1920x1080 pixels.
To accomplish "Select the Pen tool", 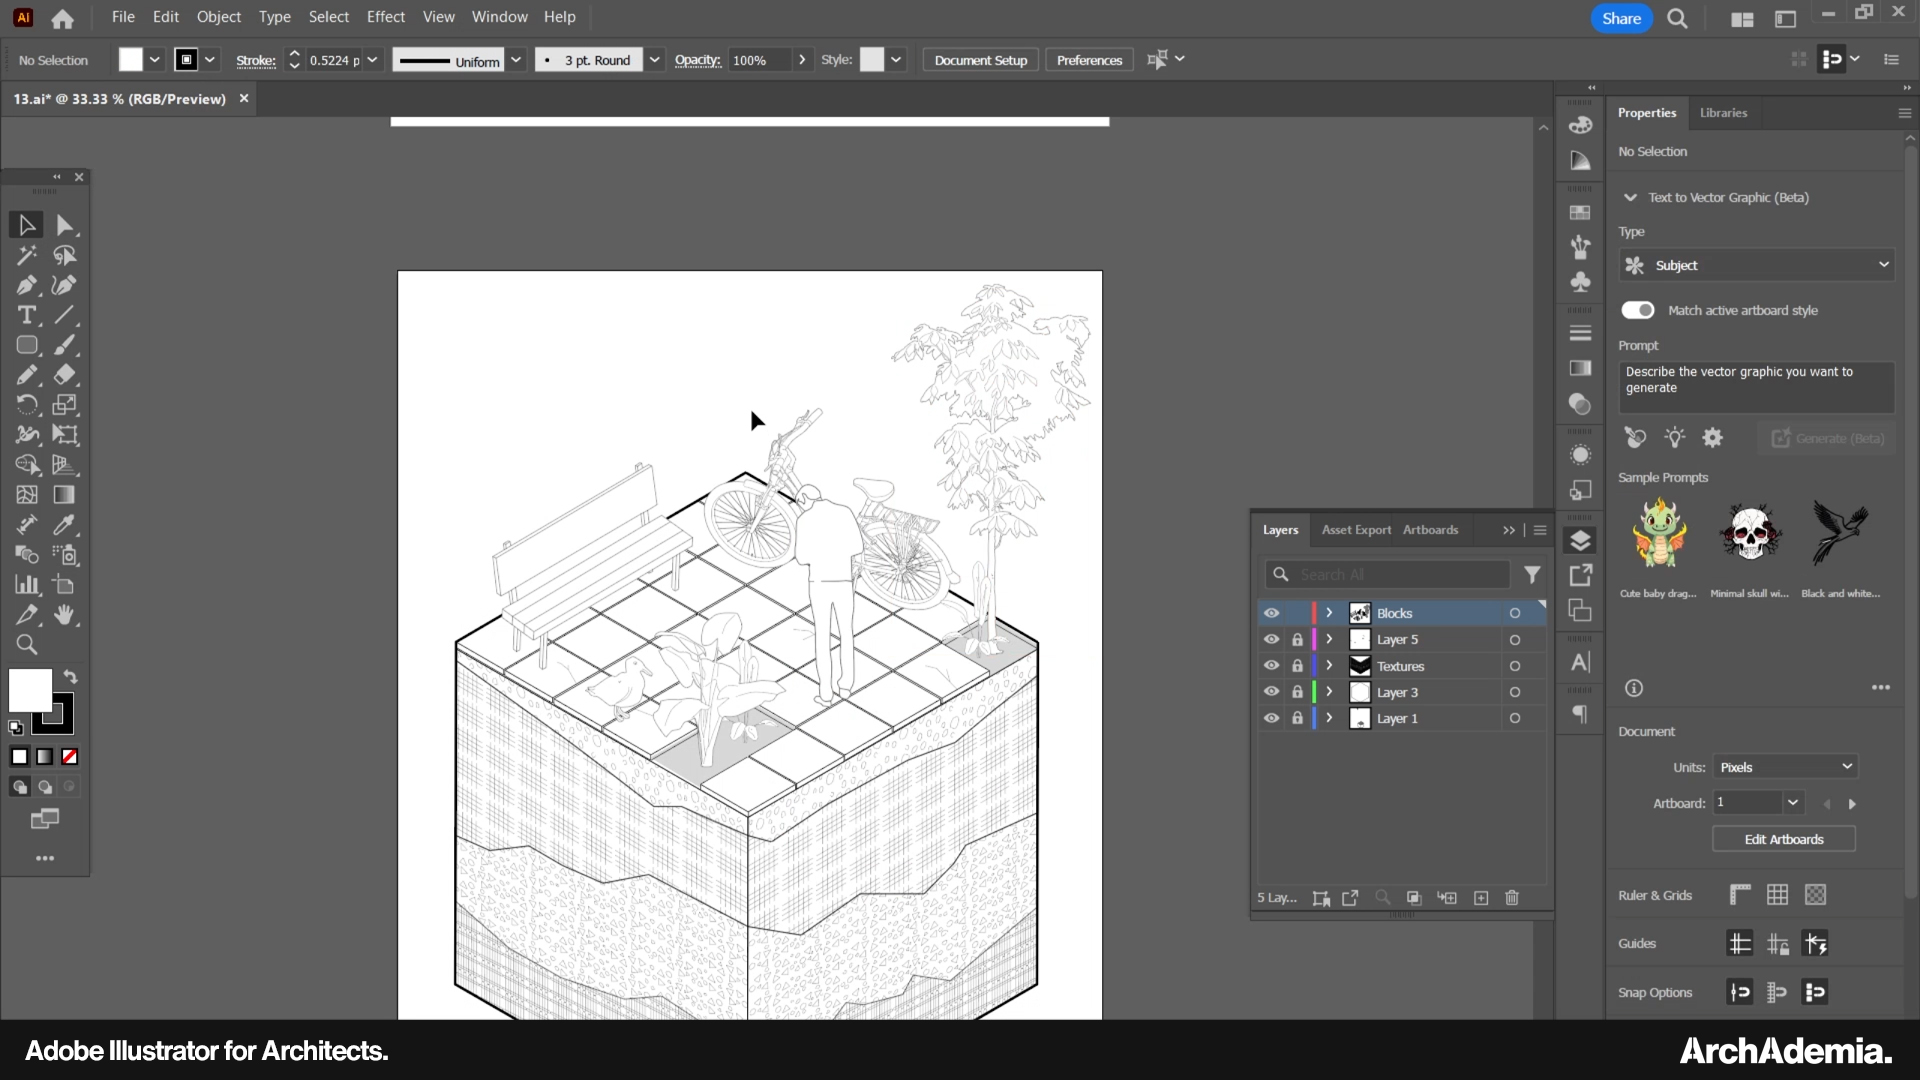I will pyautogui.click(x=27, y=285).
